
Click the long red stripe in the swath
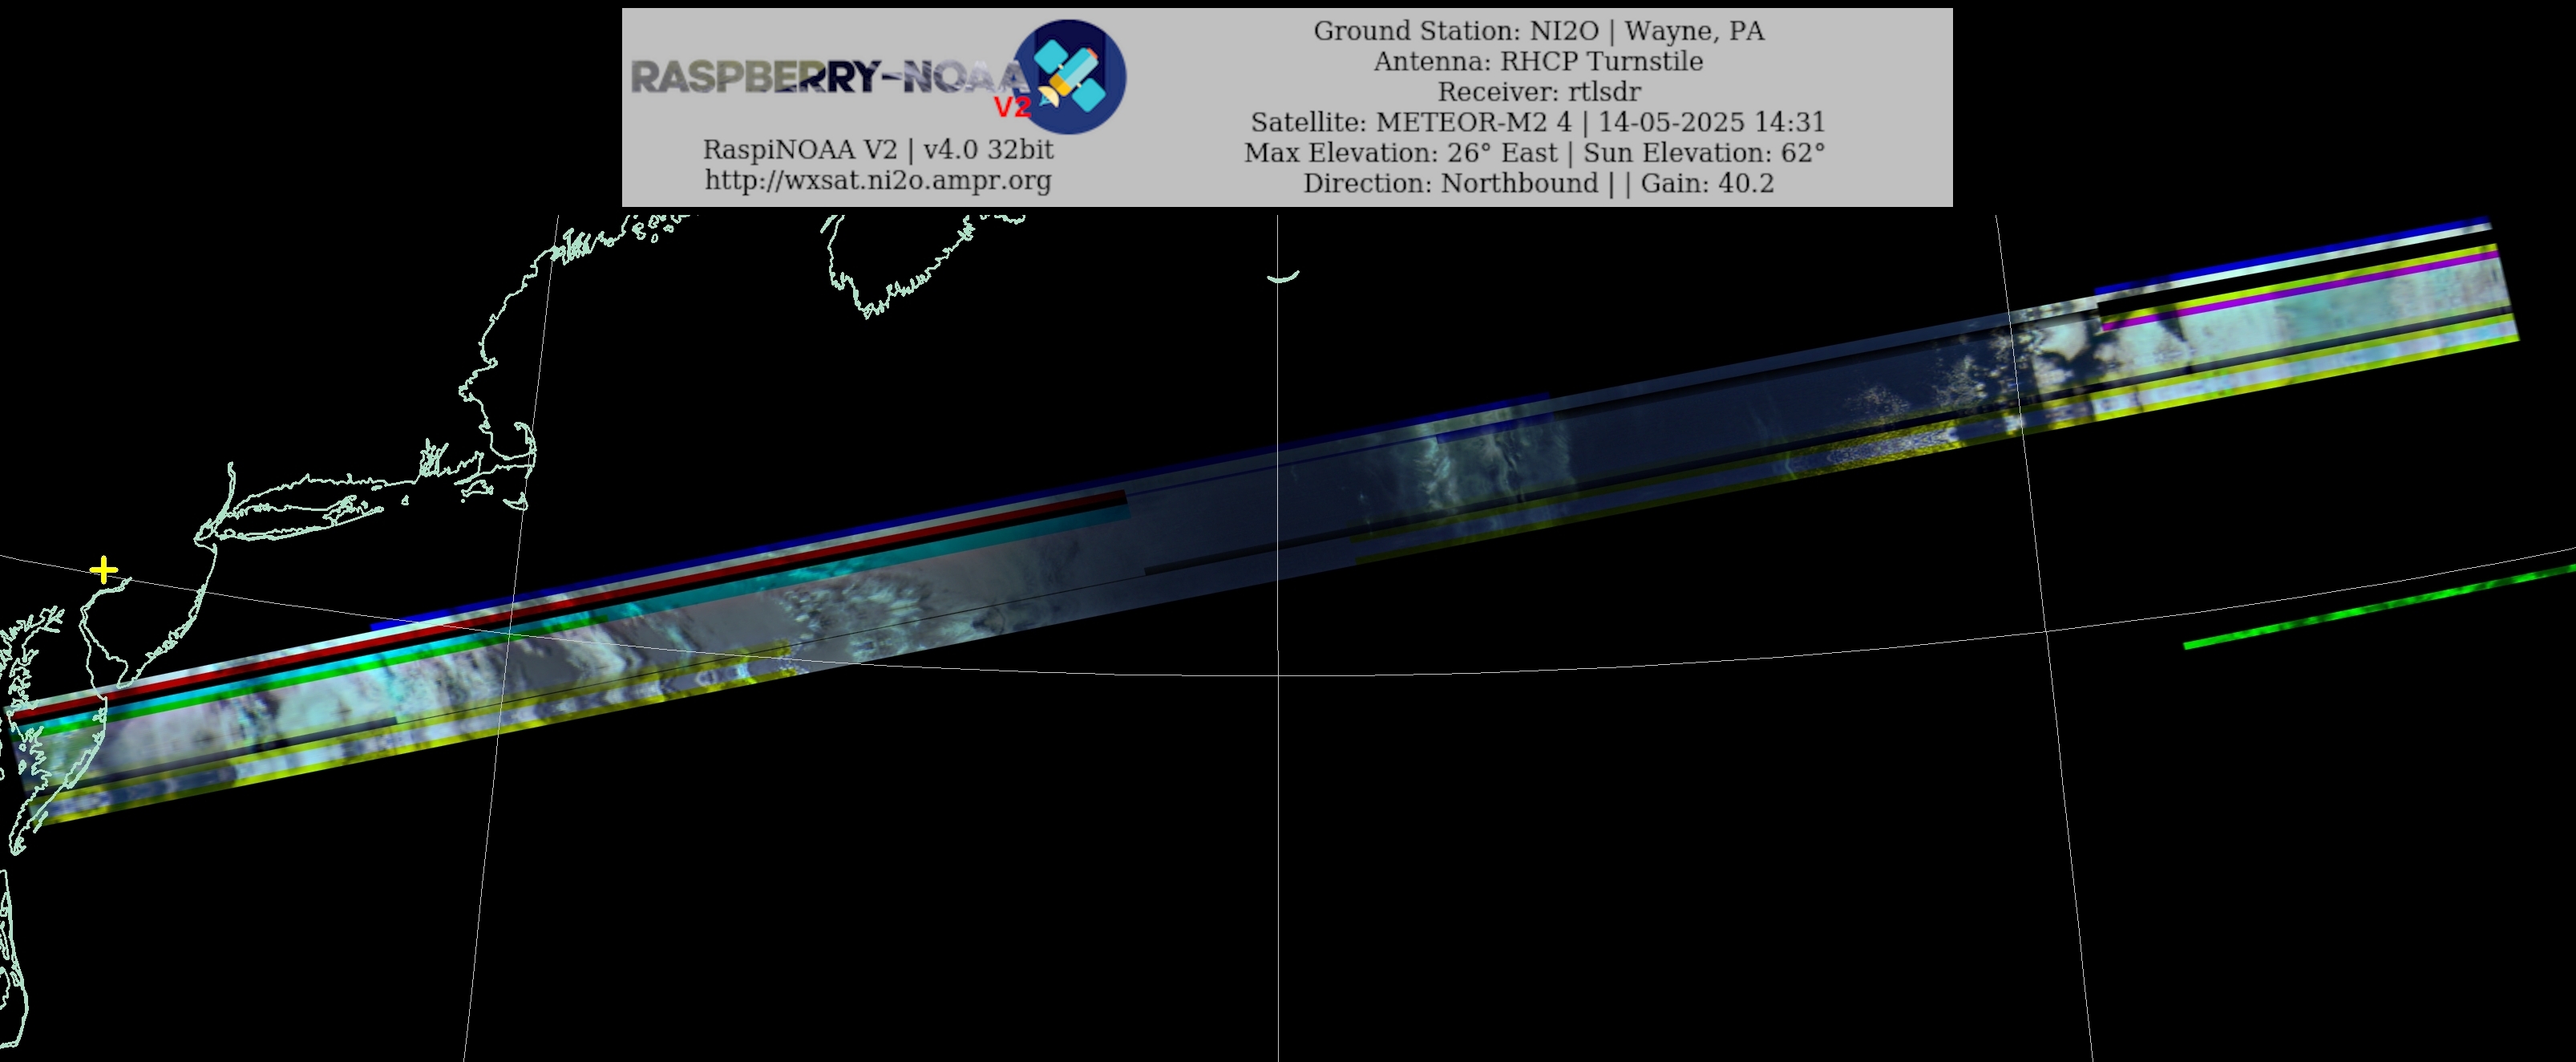570,606
